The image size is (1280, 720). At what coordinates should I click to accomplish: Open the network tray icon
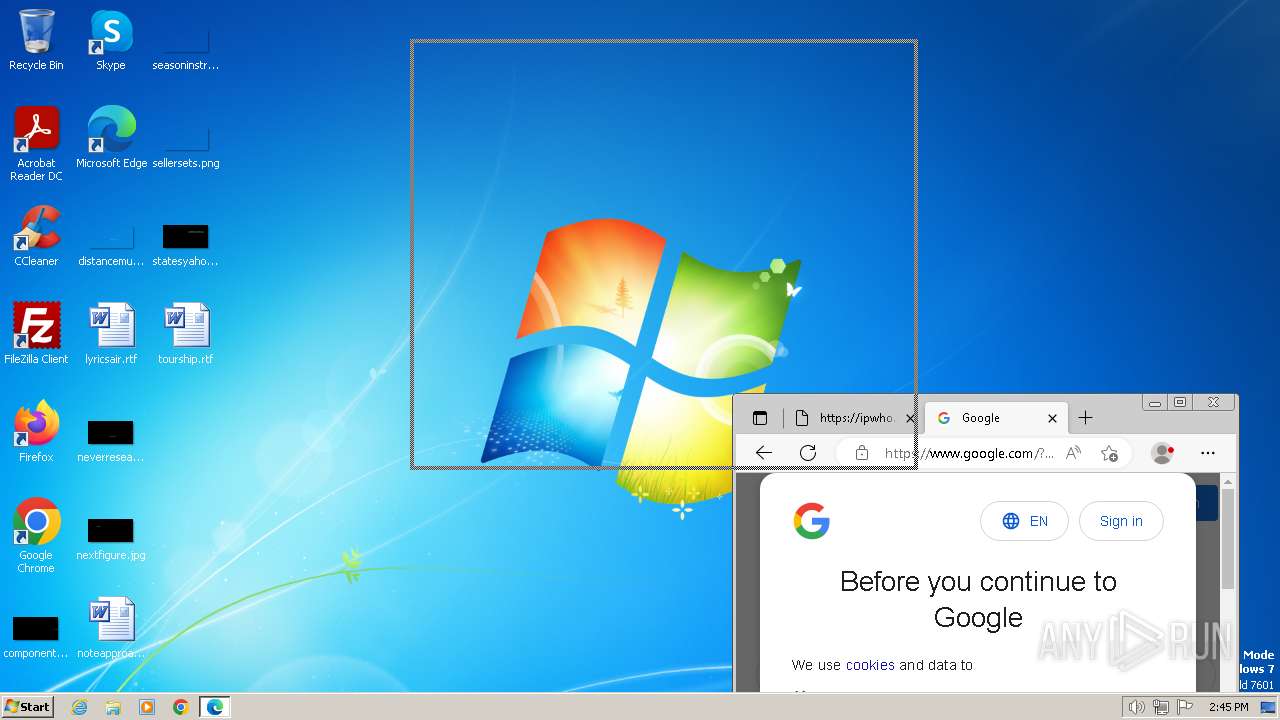(x=1161, y=707)
